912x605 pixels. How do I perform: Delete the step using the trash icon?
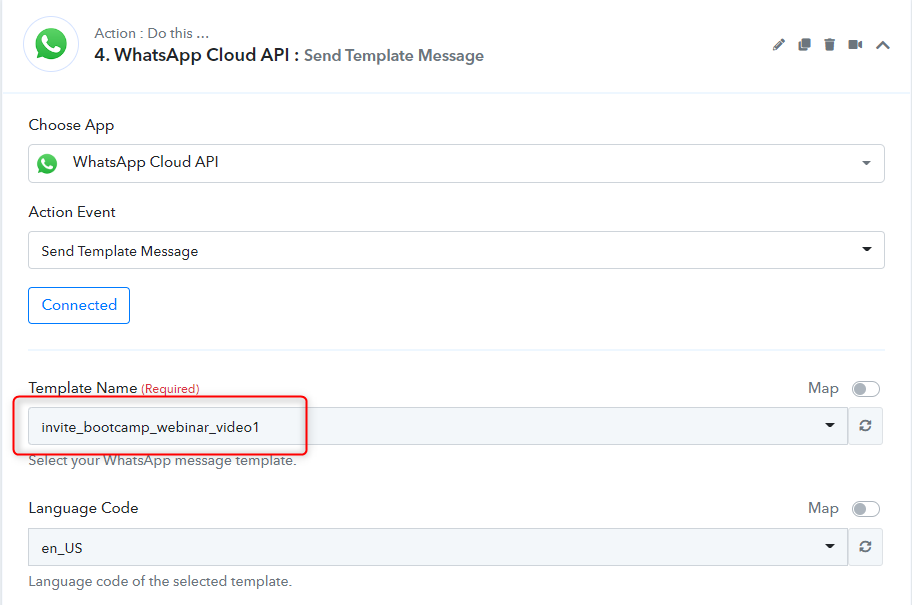(829, 45)
